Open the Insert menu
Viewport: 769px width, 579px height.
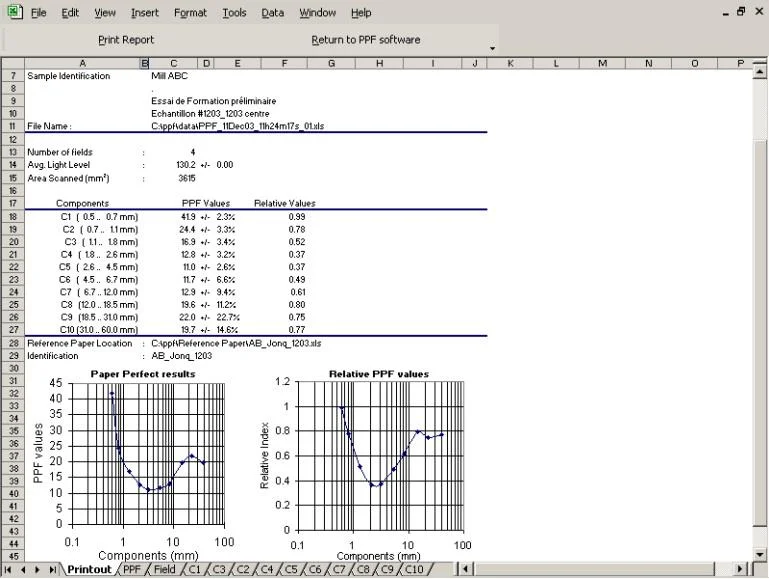(145, 13)
